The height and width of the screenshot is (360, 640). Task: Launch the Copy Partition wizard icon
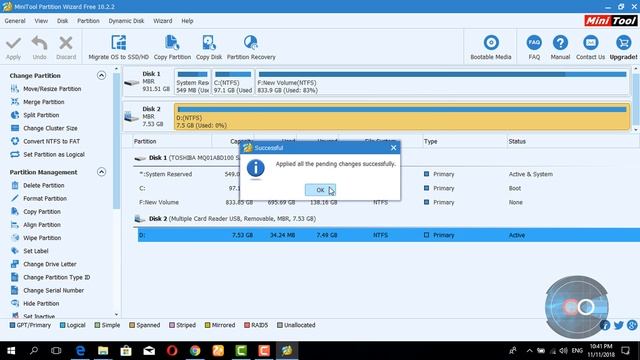[x=172, y=43]
